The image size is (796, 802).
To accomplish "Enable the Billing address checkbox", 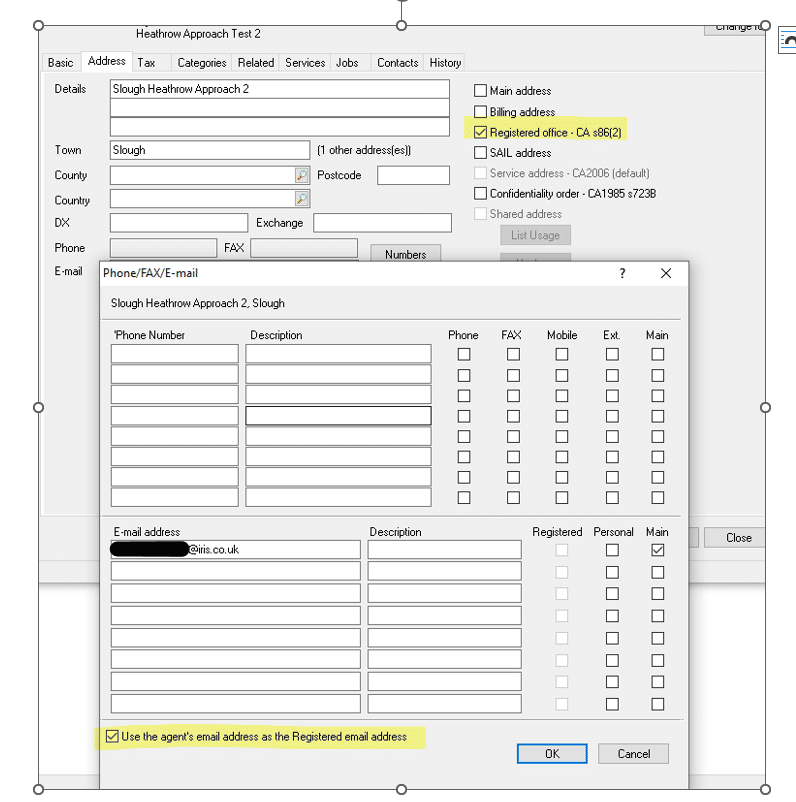I will click(480, 112).
